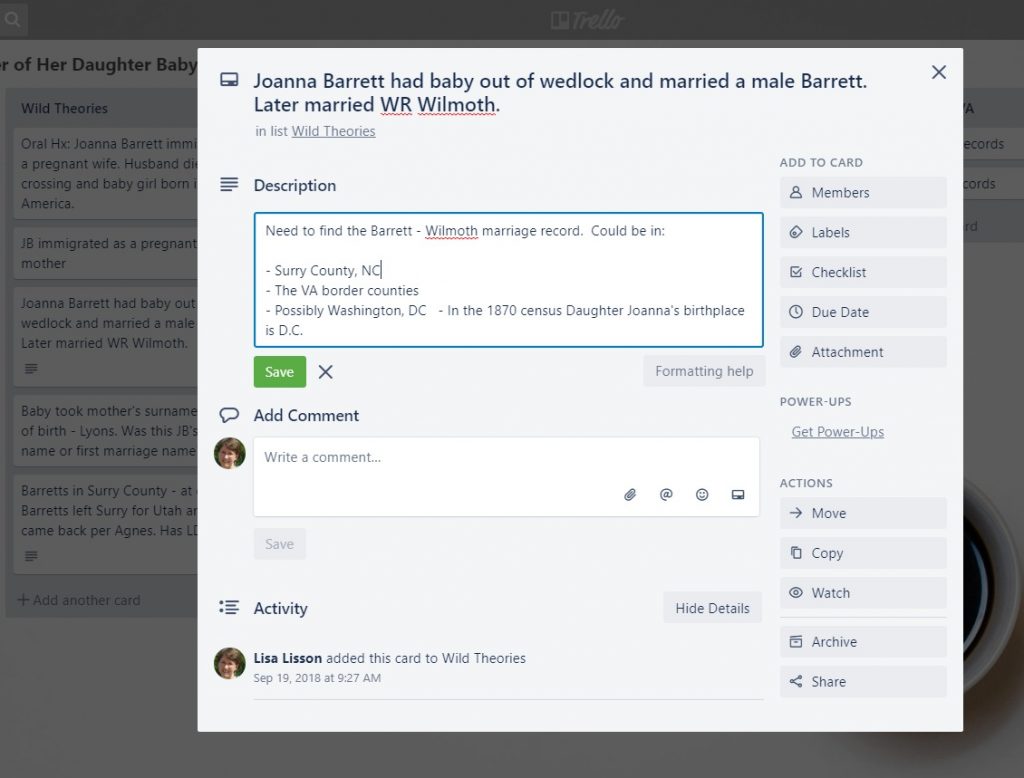This screenshot has height=778, width=1024.
Task: Click the avatar next to activity entry
Action: pyautogui.click(x=230, y=664)
